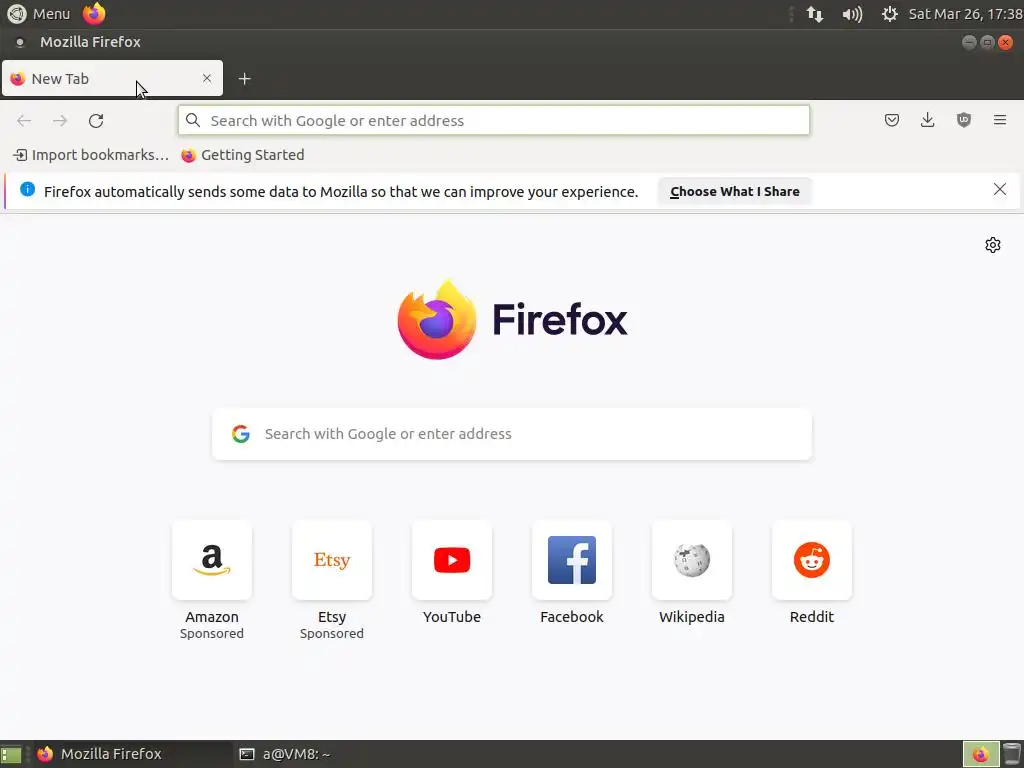The height and width of the screenshot is (768, 1024).
Task: Click the Sponsored label under Amazon
Action: pos(212,634)
